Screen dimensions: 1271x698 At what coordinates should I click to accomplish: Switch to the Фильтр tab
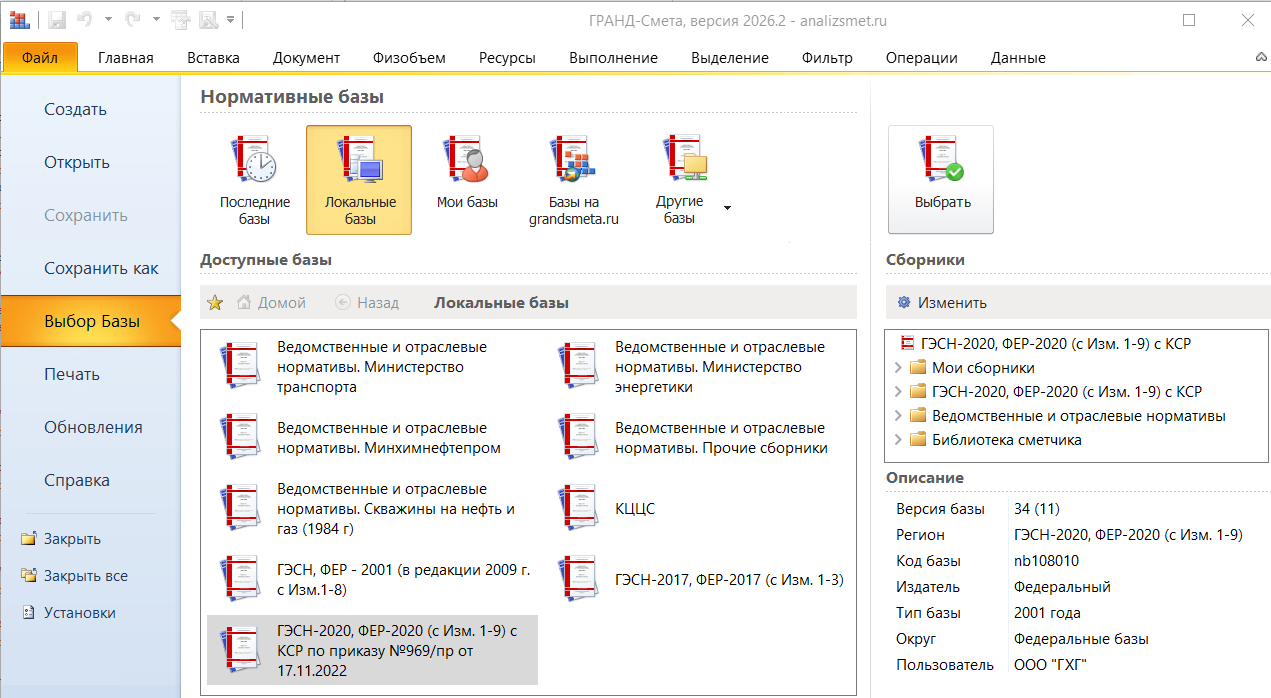pyautogui.click(x=827, y=57)
